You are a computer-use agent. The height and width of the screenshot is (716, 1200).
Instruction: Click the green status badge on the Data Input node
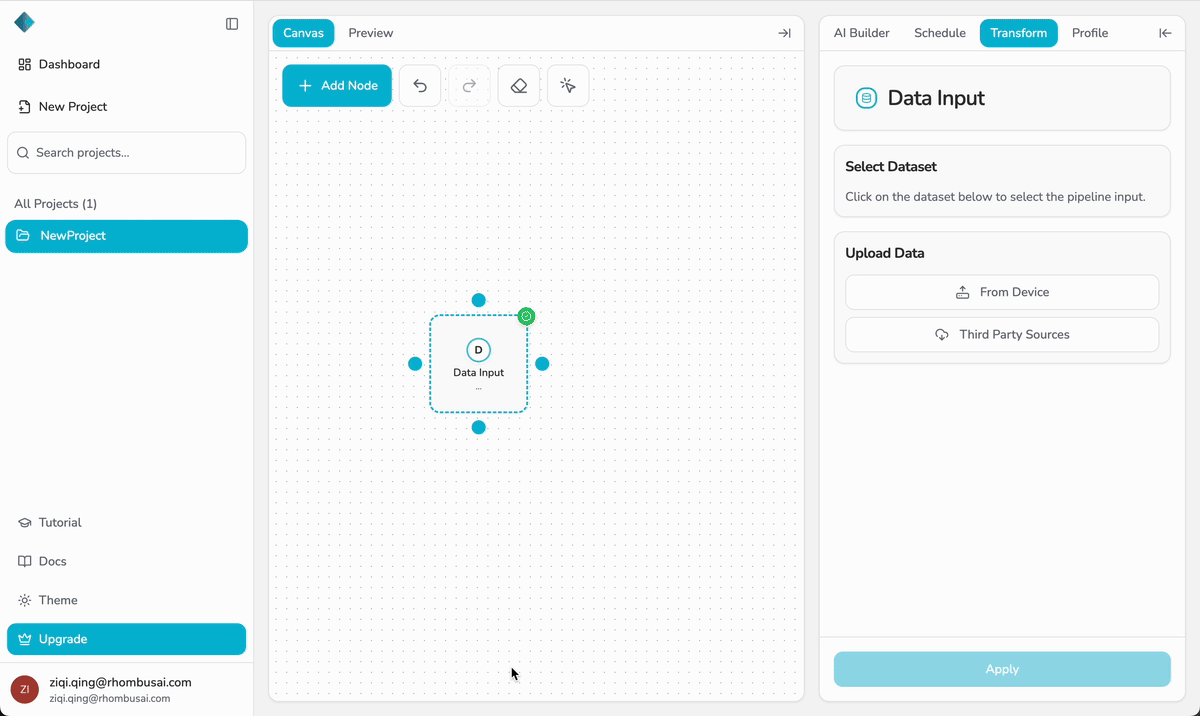click(526, 316)
